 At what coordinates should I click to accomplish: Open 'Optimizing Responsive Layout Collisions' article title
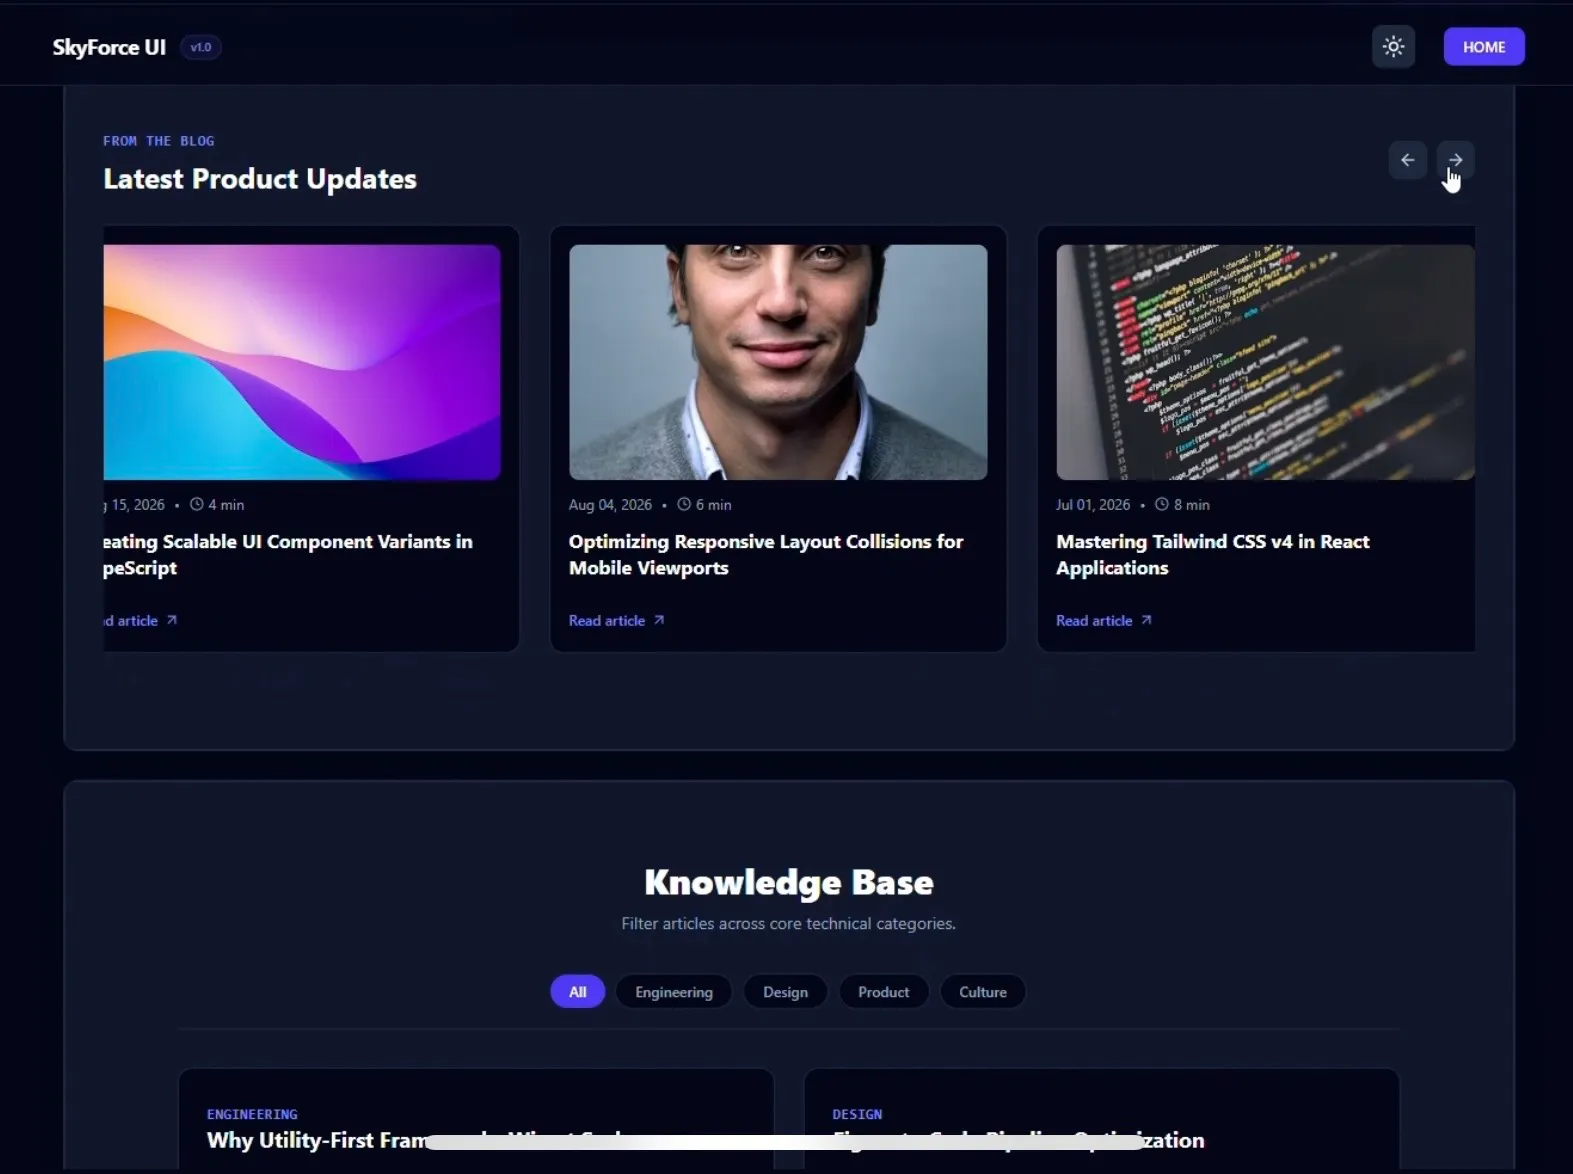766,554
